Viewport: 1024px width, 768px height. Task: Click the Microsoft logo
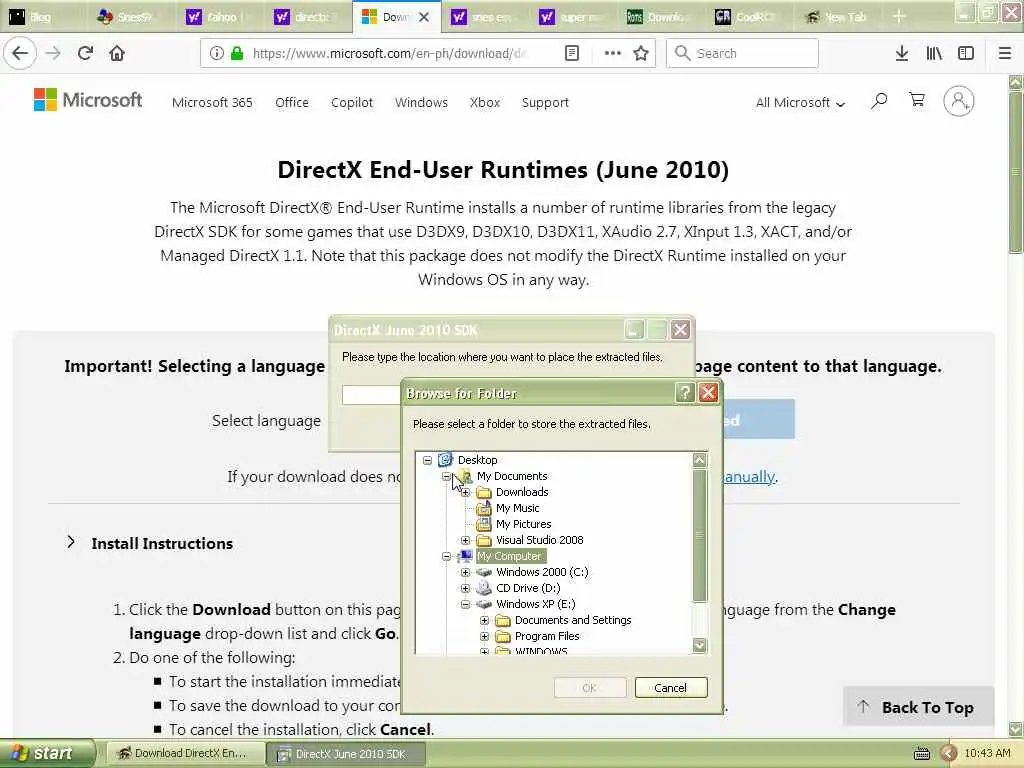tap(88, 100)
